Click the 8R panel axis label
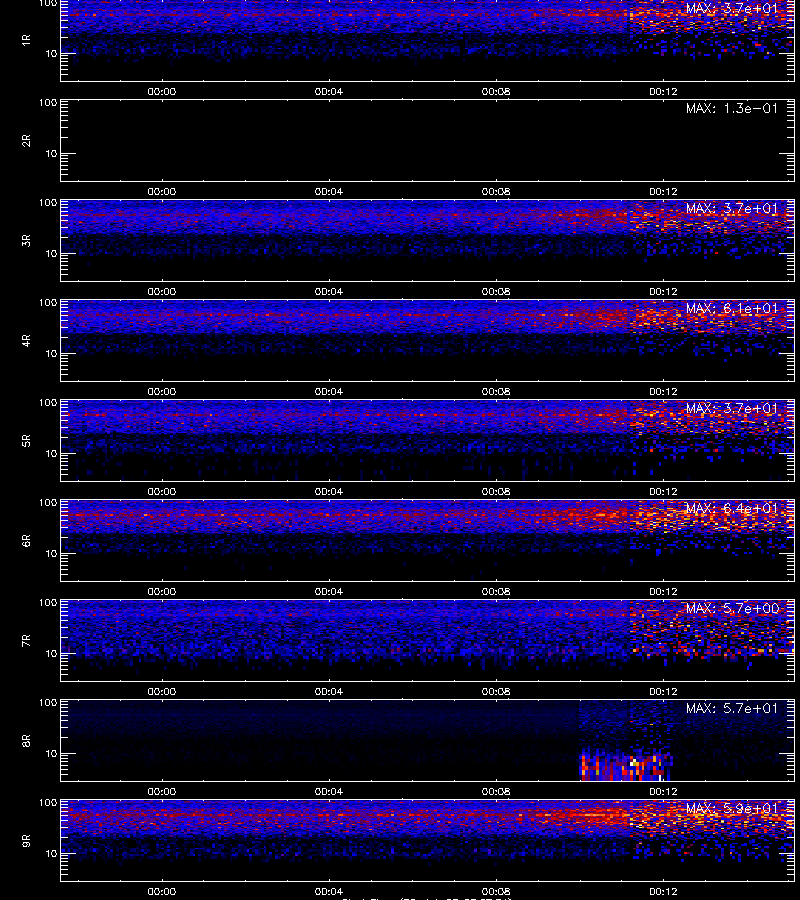 [x=26, y=740]
